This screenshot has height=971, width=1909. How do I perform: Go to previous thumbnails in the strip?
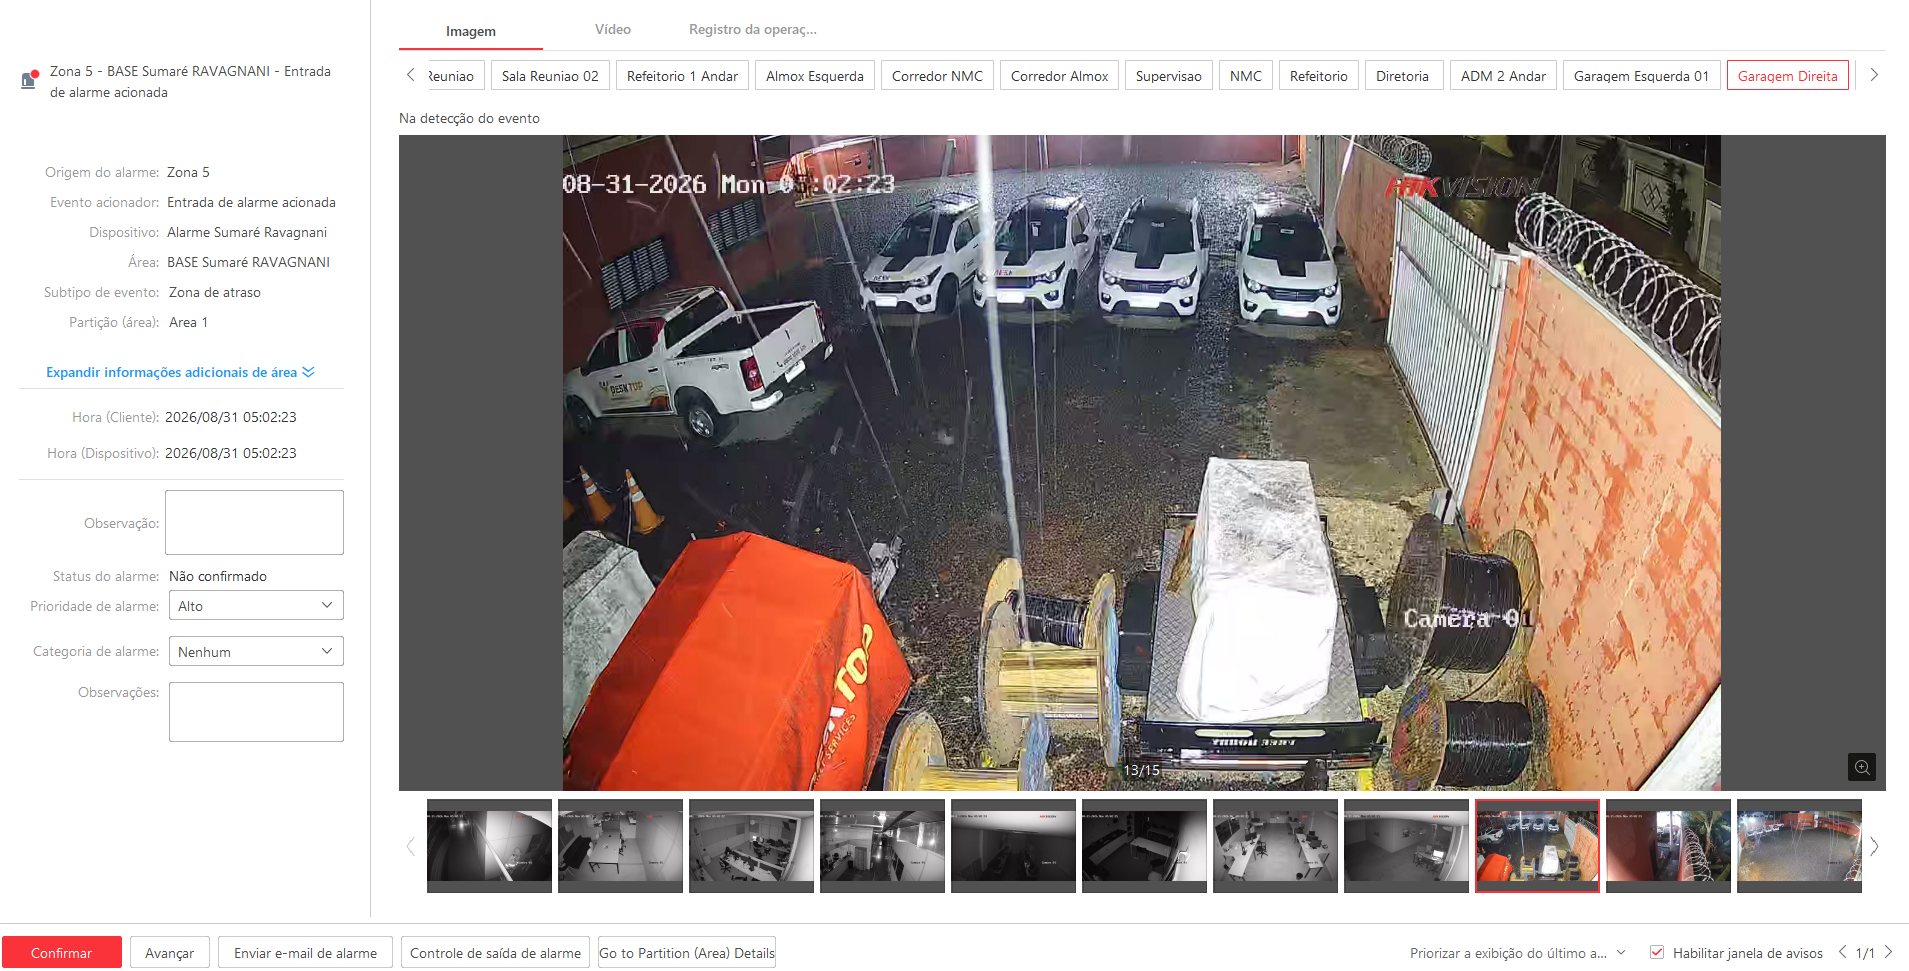coord(410,846)
